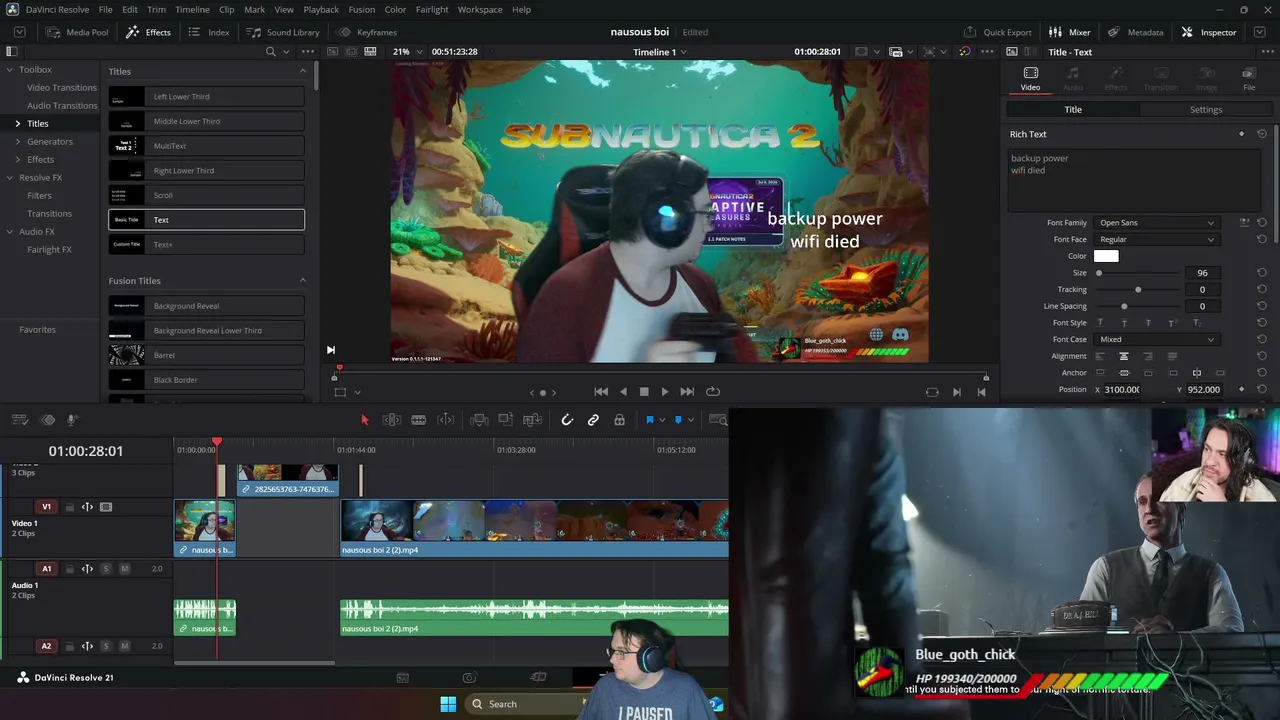
Task: Open the Metadata panel
Action: click(x=1136, y=32)
